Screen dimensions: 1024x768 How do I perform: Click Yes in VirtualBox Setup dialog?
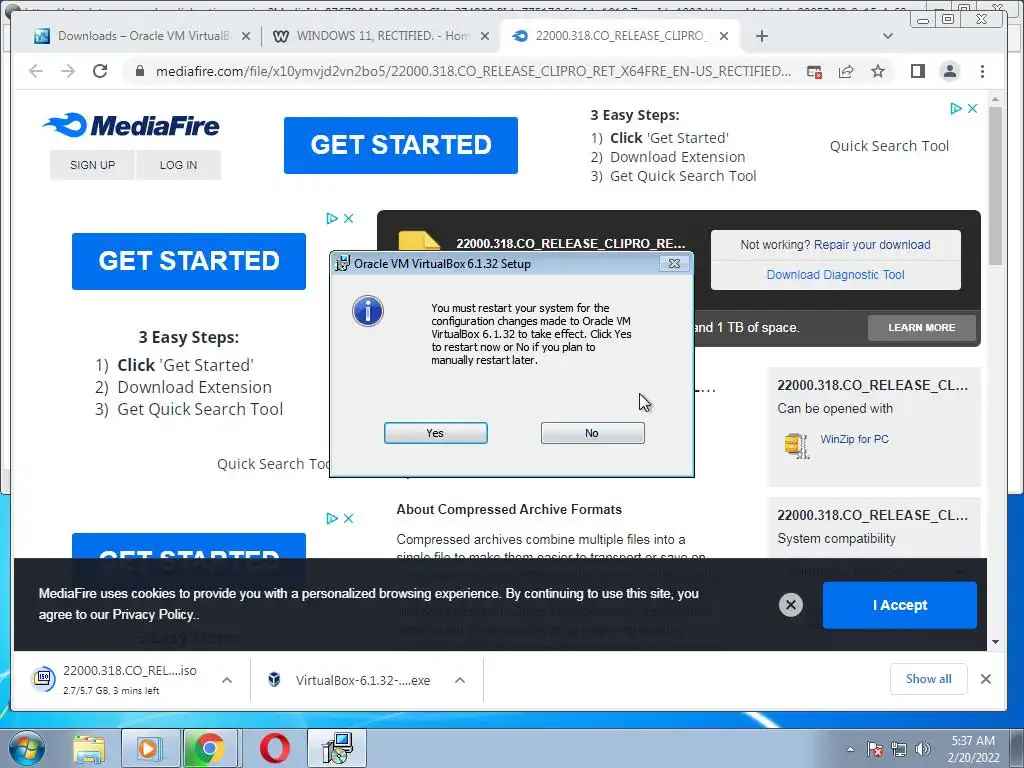pyautogui.click(x=436, y=433)
